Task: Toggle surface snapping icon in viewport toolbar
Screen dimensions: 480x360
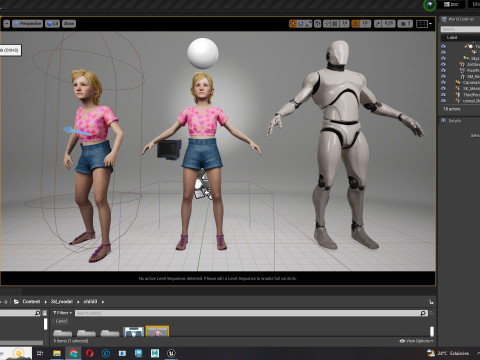Action: pyautogui.click(x=327, y=24)
